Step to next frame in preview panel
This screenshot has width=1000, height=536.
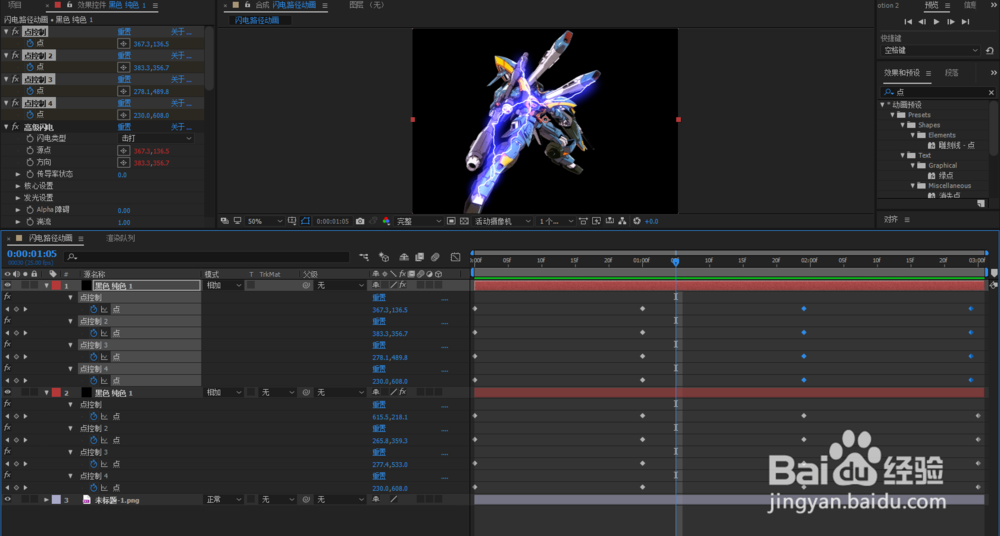click(951, 22)
